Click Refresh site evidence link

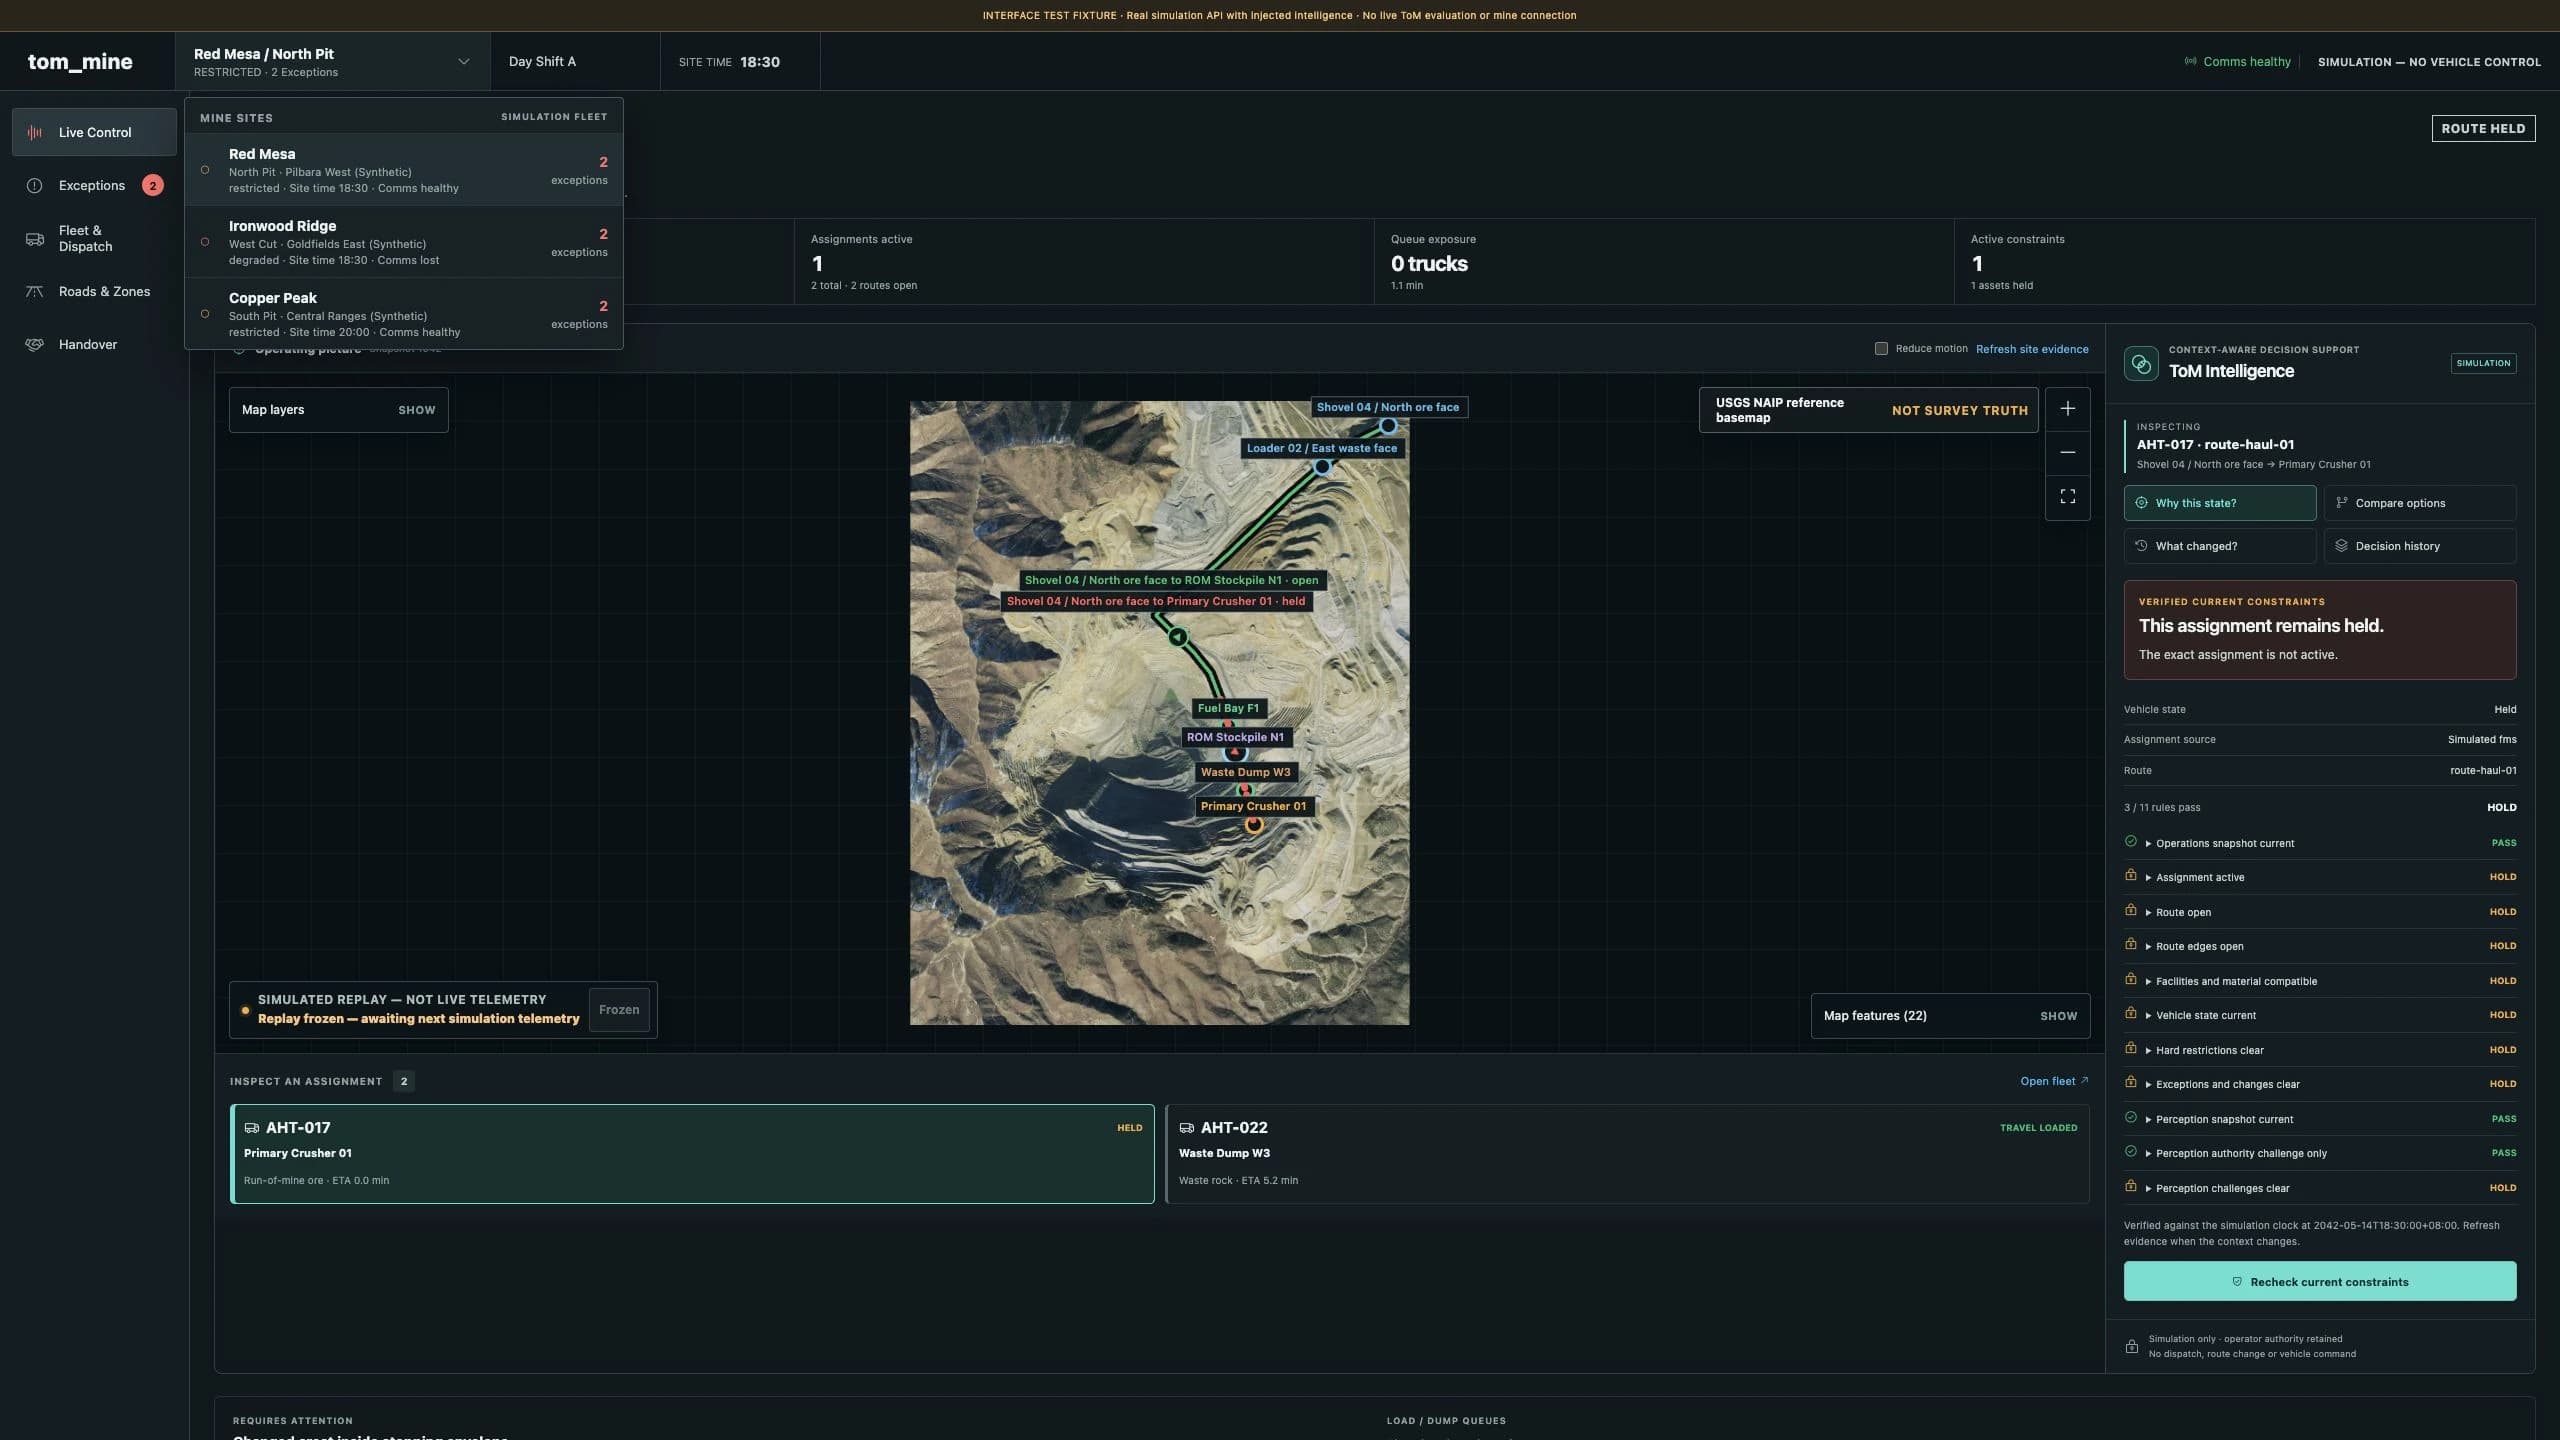2032,349
